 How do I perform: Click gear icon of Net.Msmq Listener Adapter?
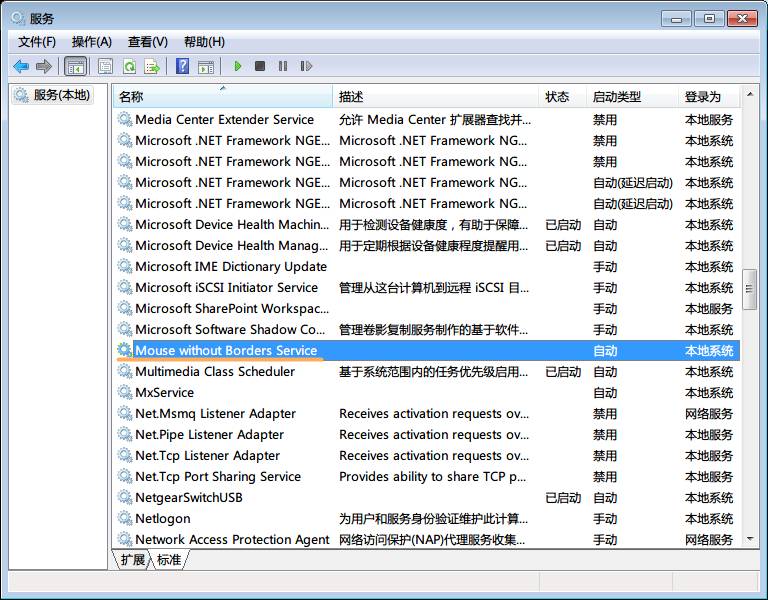tap(125, 413)
